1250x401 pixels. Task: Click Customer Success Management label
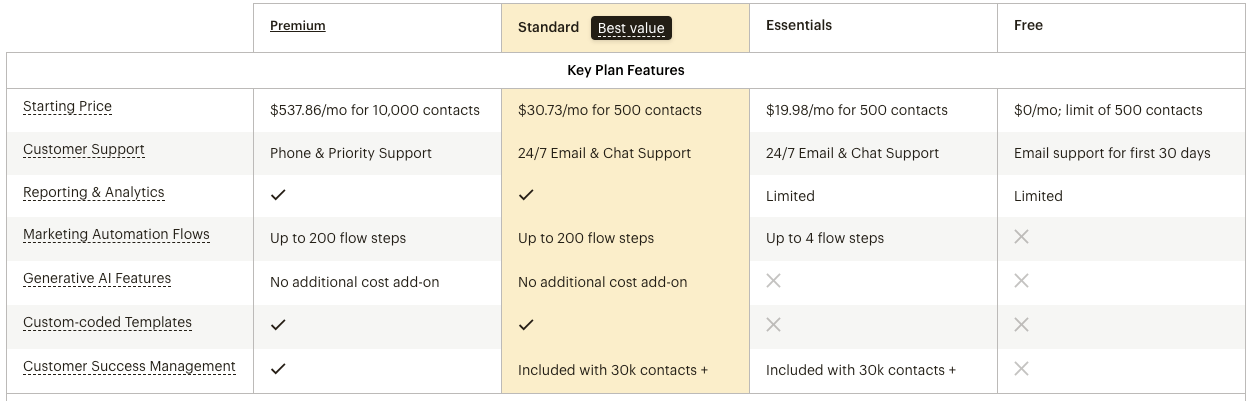[x=129, y=367]
